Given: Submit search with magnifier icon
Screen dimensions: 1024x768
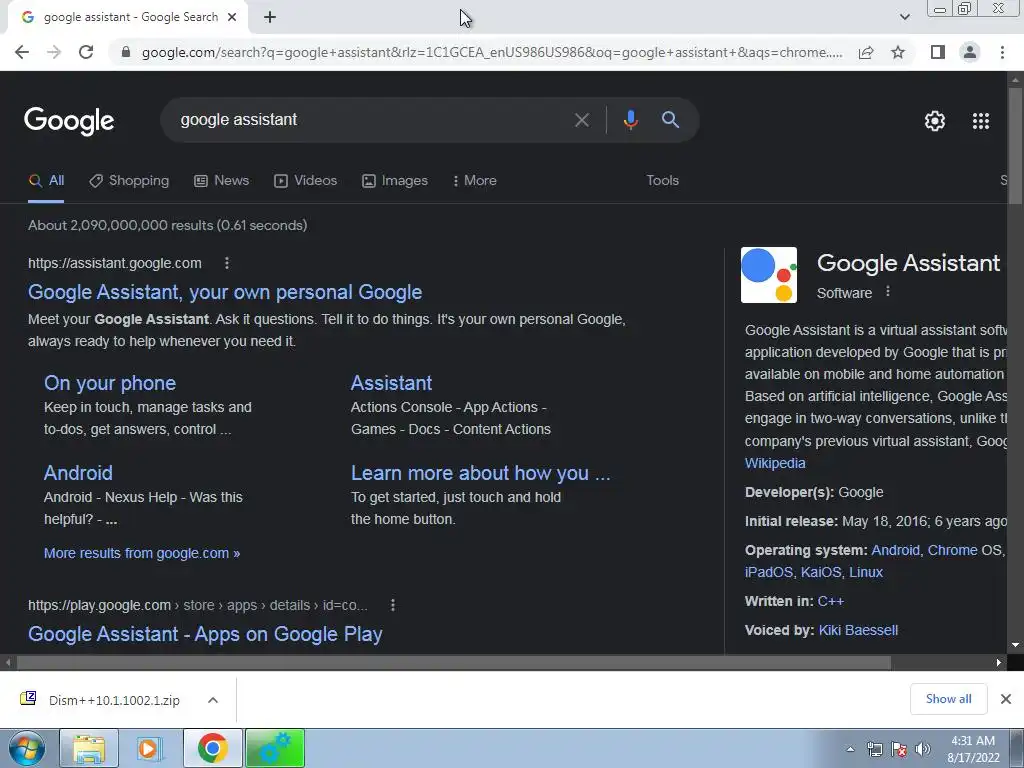Looking at the screenshot, I should point(671,120).
